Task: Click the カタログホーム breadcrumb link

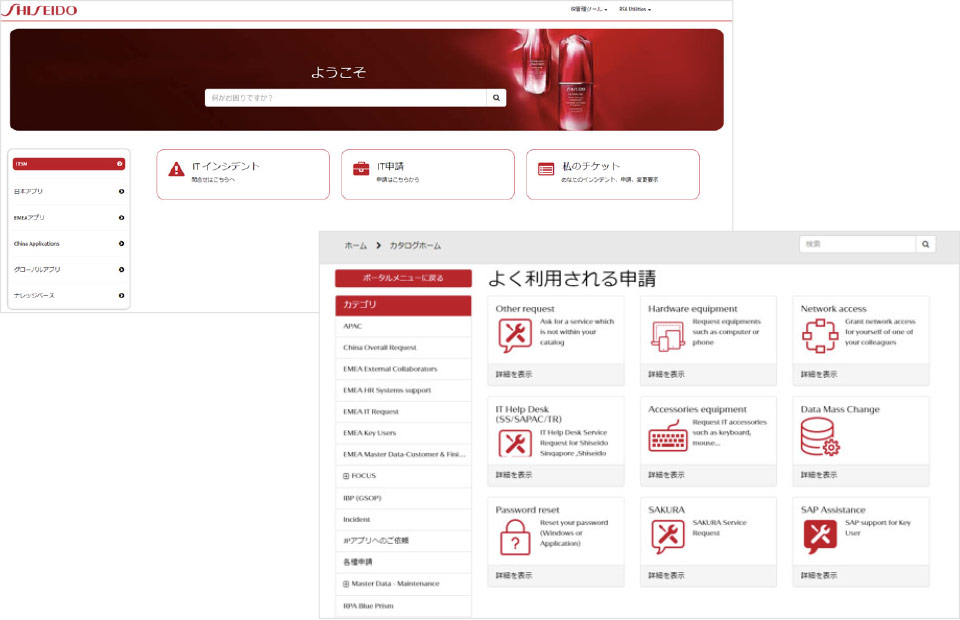Action: 415,245
